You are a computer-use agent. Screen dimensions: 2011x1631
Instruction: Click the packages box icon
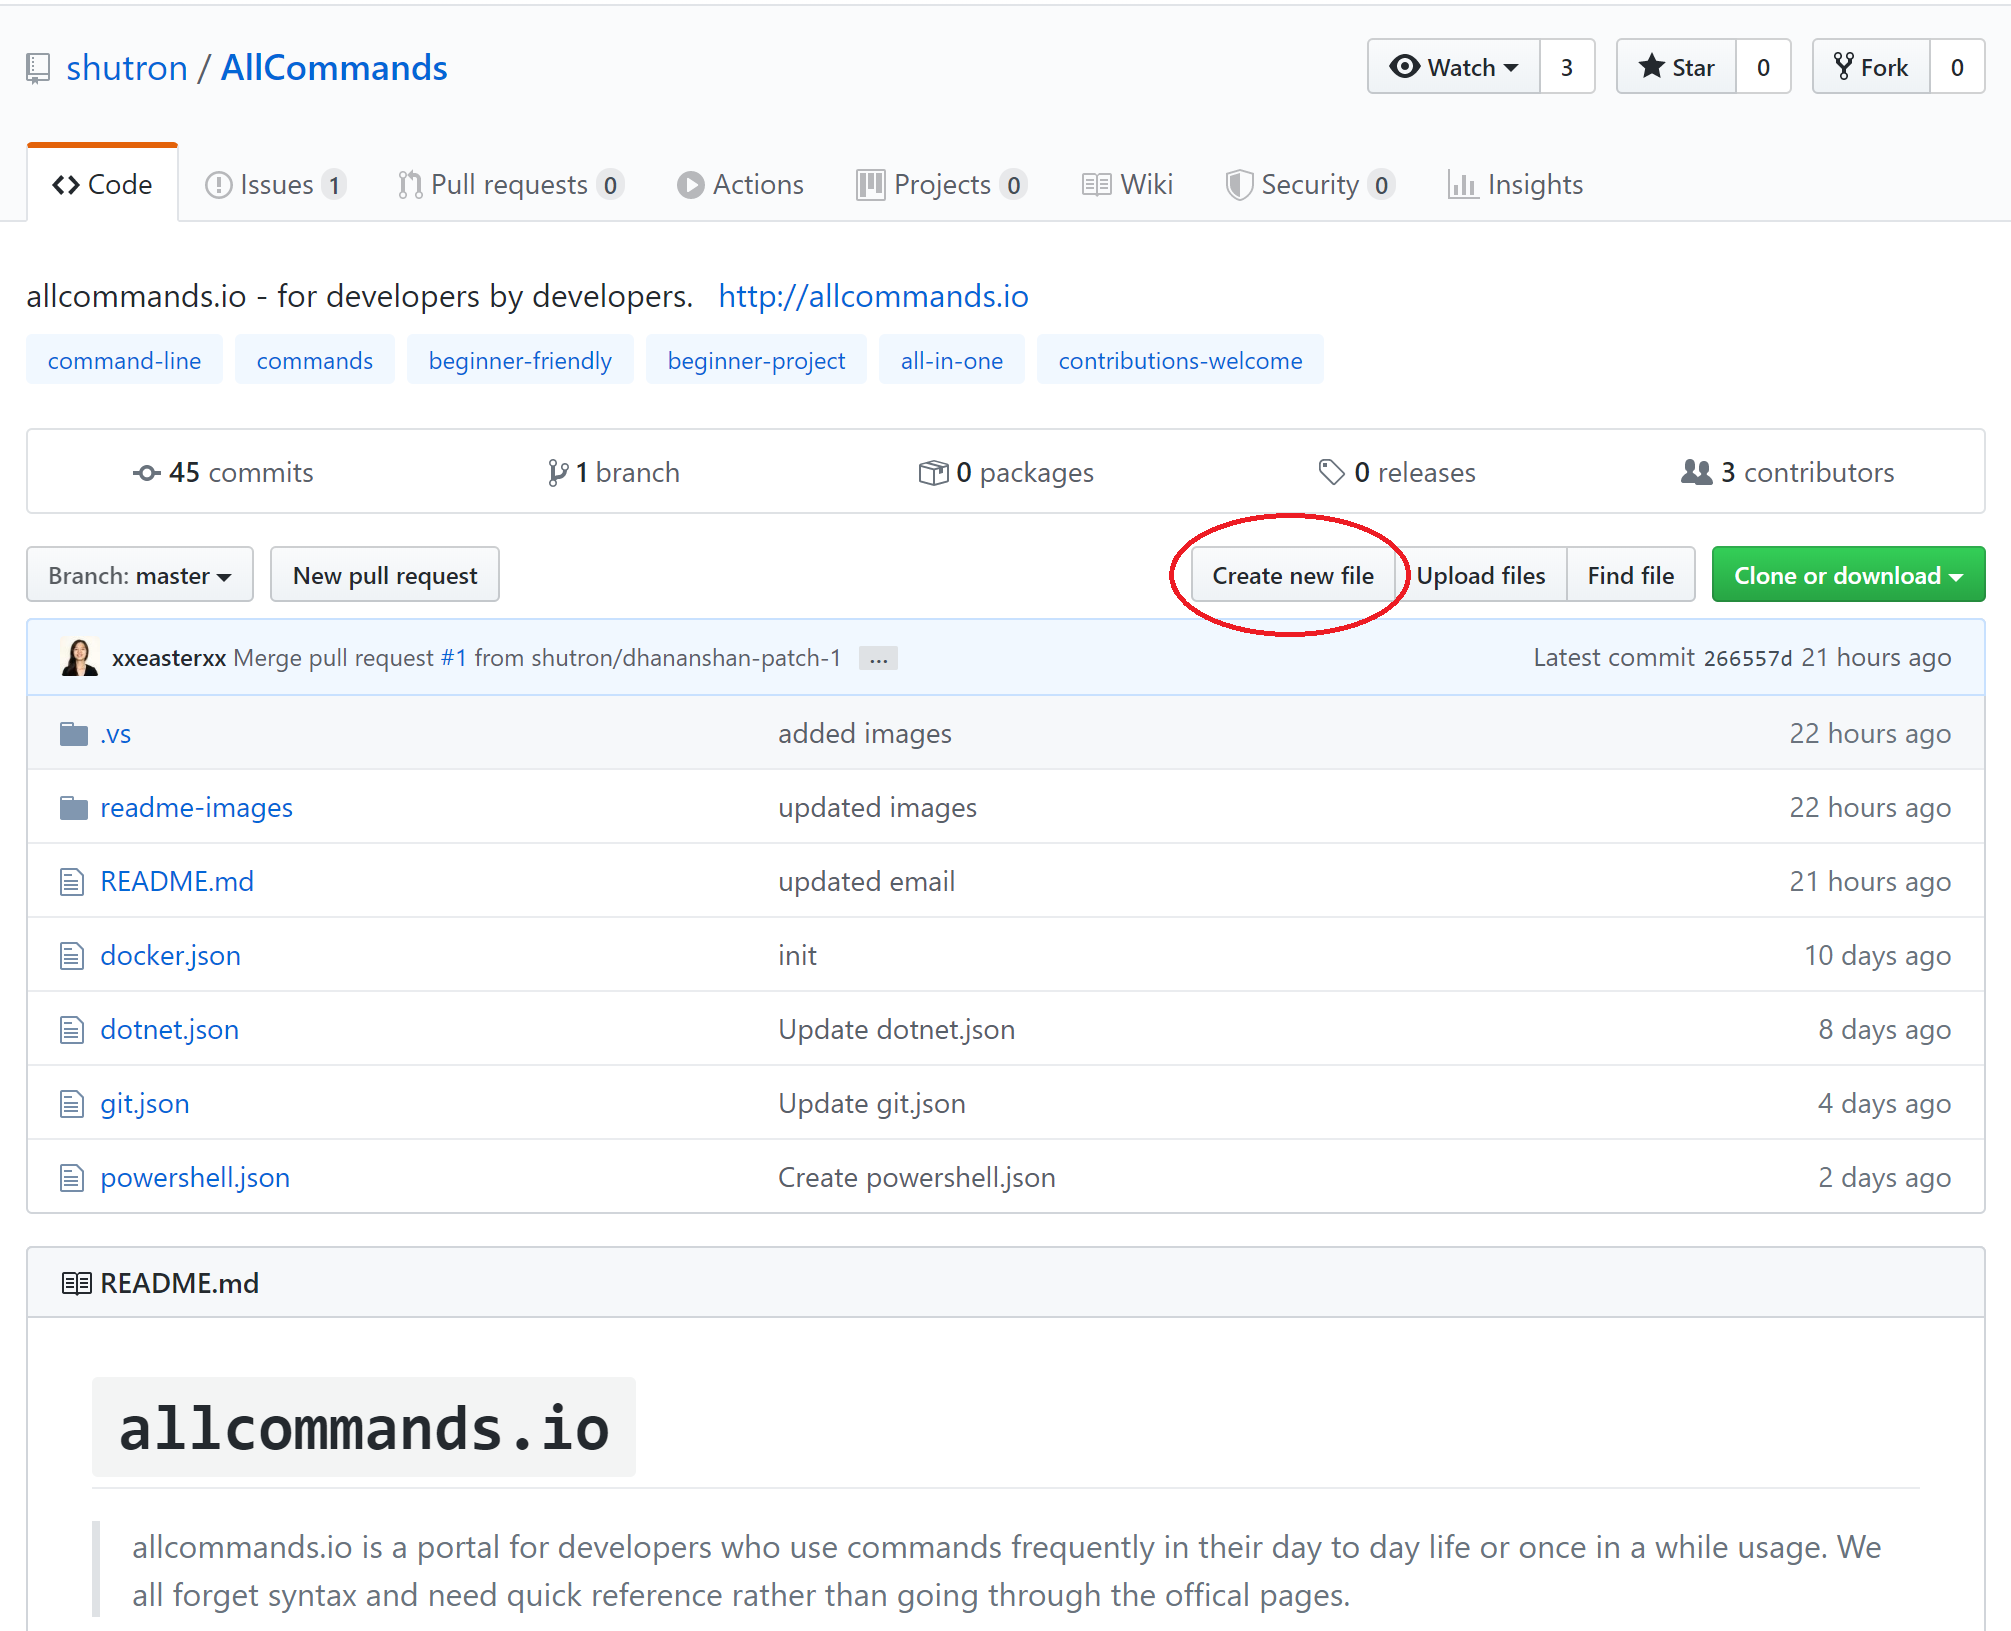click(x=933, y=473)
